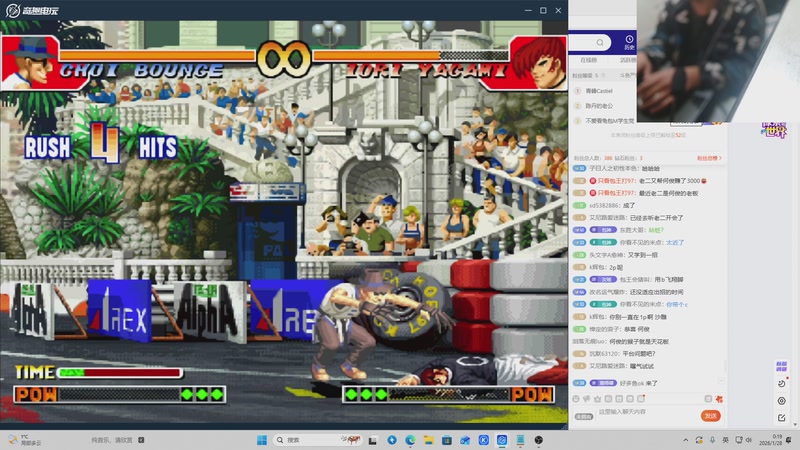Select ranked user 陈丹的老公
800x450 pixels.
599,106
